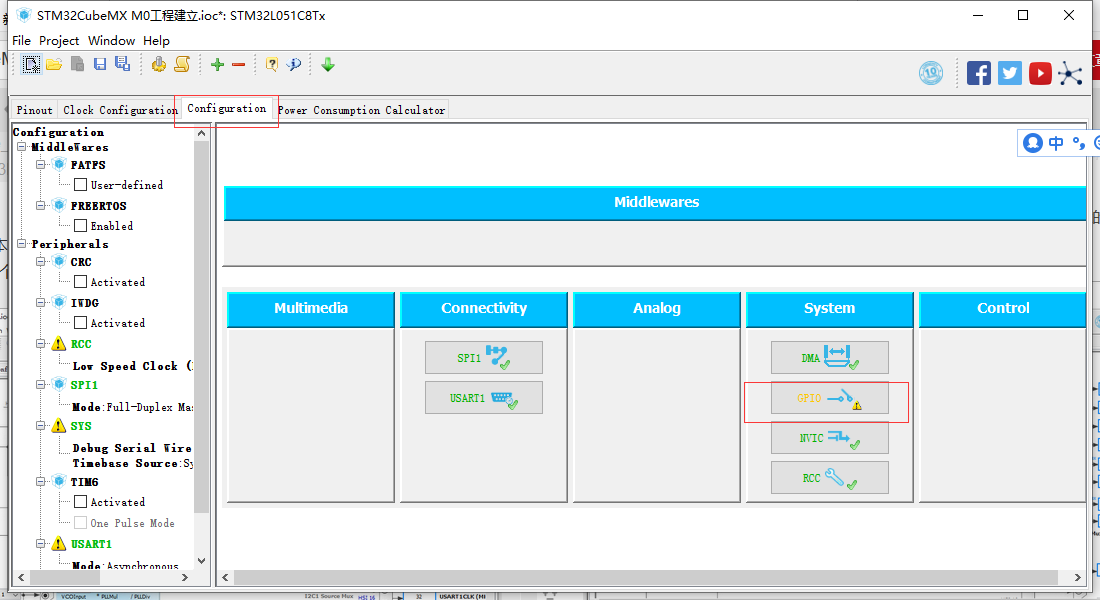1100x600 pixels.
Task: Click the green plus toolbar icon
Action: point(217,65)
